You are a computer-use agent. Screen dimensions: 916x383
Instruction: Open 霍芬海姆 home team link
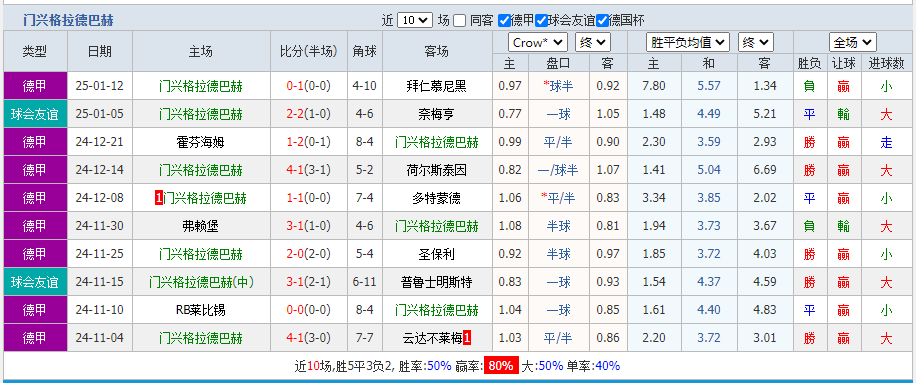(x=200, y=142)
